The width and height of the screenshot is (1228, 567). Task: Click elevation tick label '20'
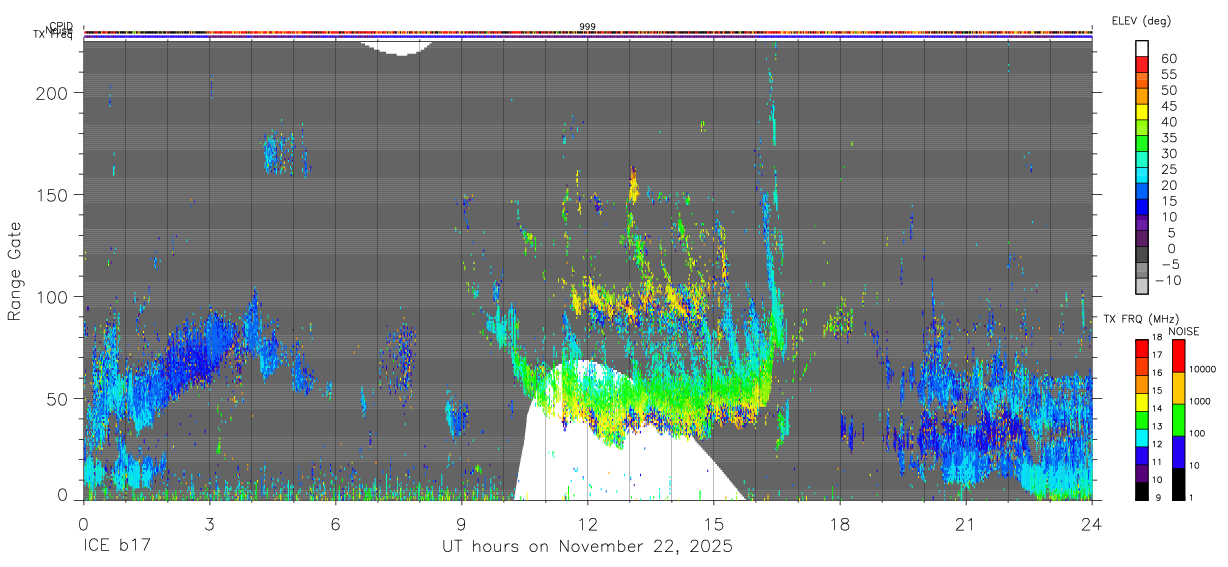point(1169,186)
